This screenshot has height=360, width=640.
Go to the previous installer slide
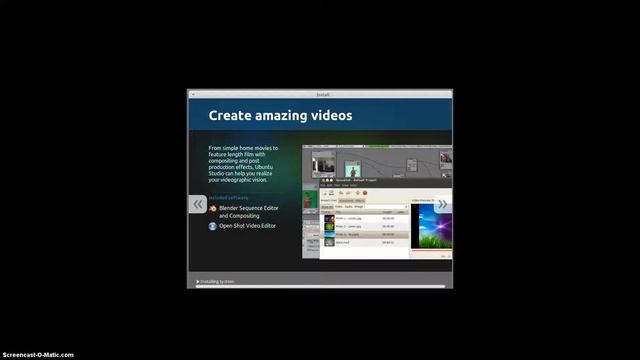[x=198, y=204]
